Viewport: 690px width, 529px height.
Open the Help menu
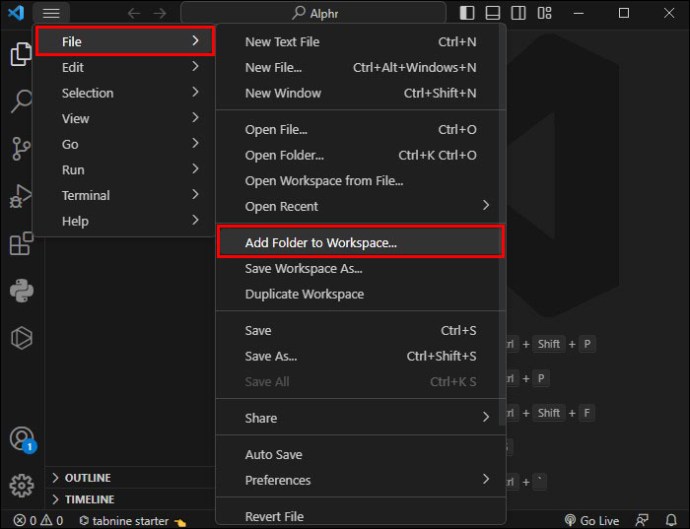pos(125,220)
